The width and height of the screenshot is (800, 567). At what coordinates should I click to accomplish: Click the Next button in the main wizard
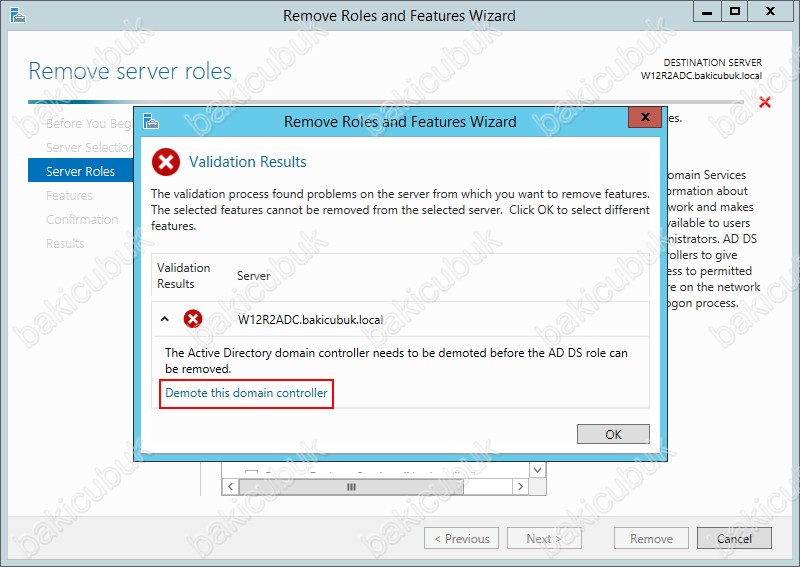click(x=544, y=538)
